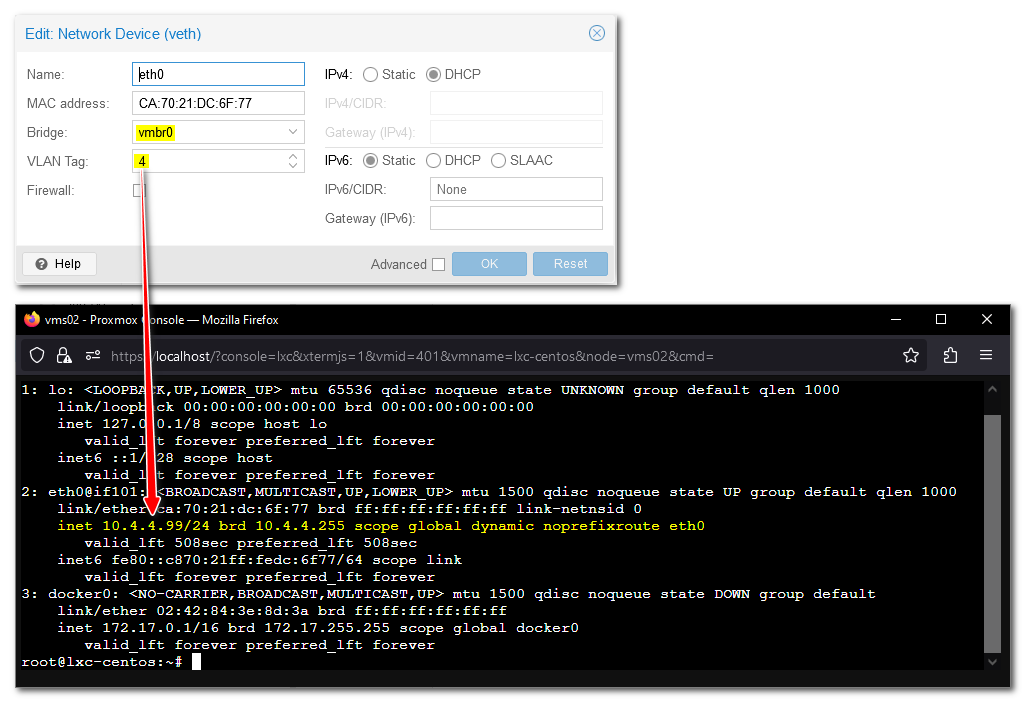Screen dimensions: 1027x704
Task: Select the IPv4 Static radio button
Action: pos(371,74)
